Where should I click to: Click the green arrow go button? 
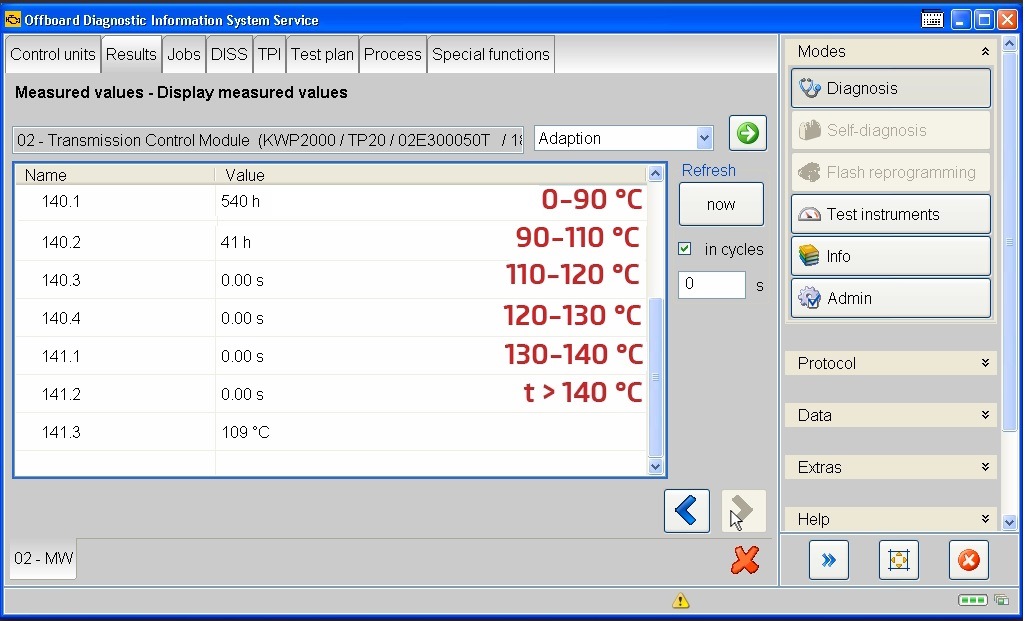[747, 133]
